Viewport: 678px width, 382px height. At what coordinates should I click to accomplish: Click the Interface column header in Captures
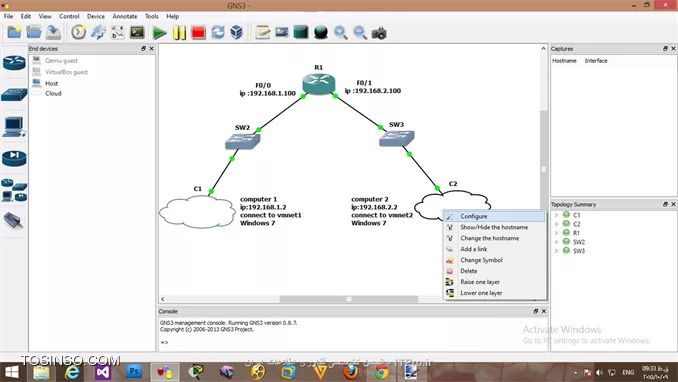click(596, 61)
